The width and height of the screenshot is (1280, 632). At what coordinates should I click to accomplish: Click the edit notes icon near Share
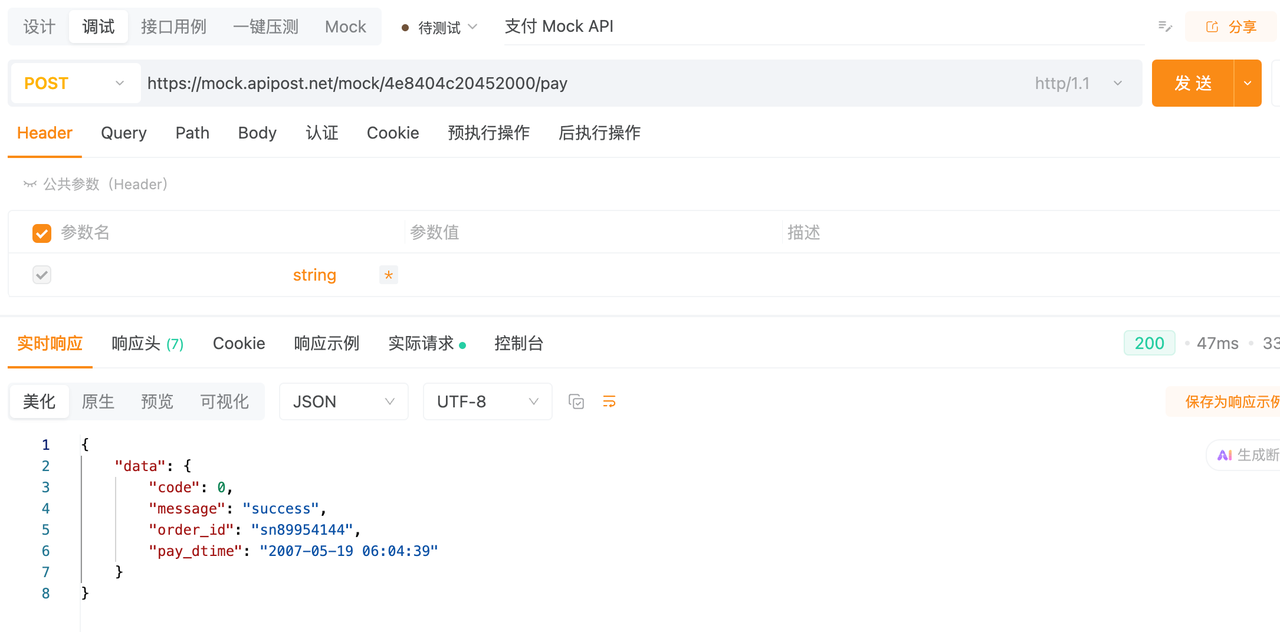tap(1165, 26)
